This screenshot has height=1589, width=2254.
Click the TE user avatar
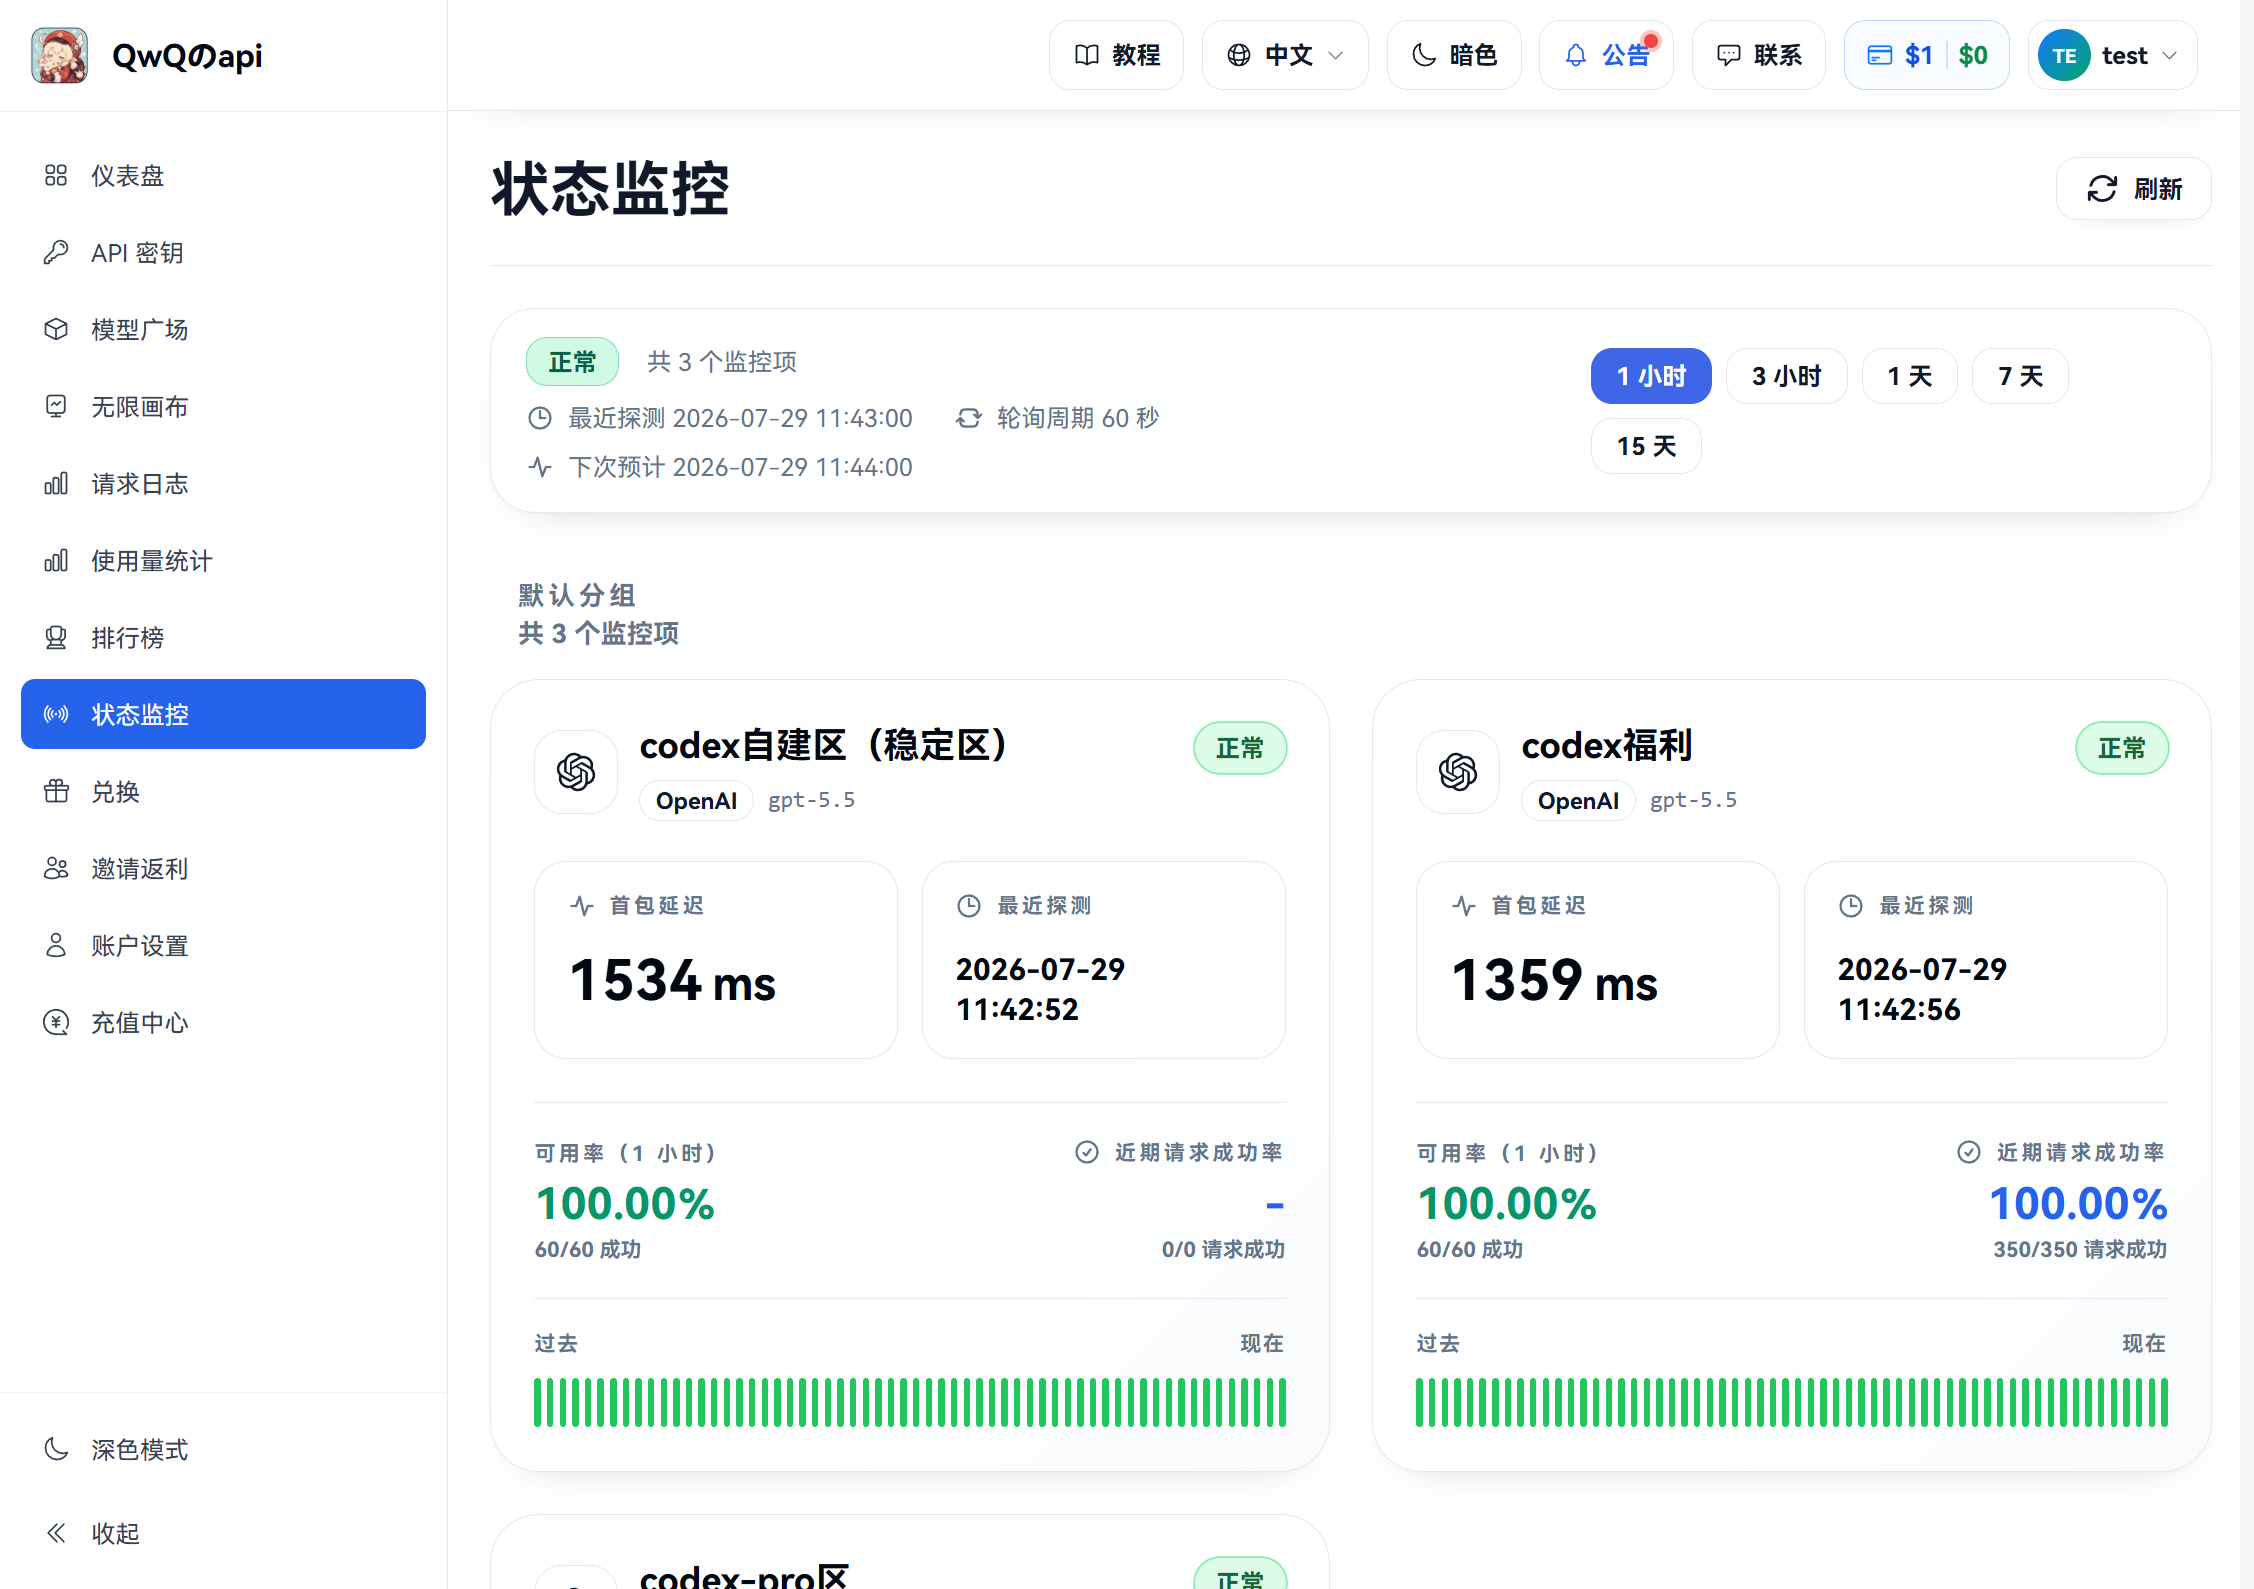pyautogui.click(x=2064, y=56)
